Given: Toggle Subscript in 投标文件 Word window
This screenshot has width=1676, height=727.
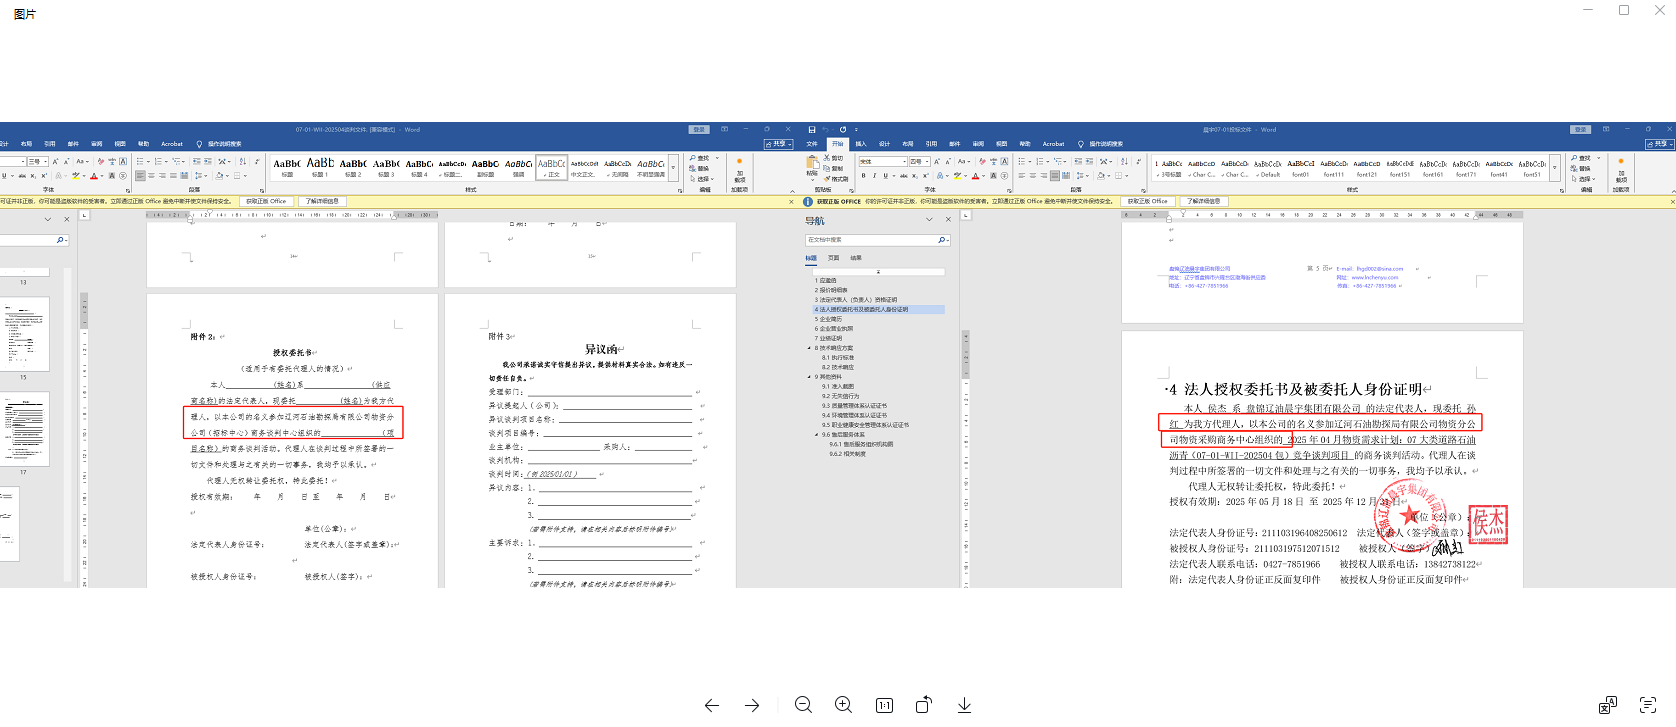Looking at the screenshot, I should [x=915, y=176].
